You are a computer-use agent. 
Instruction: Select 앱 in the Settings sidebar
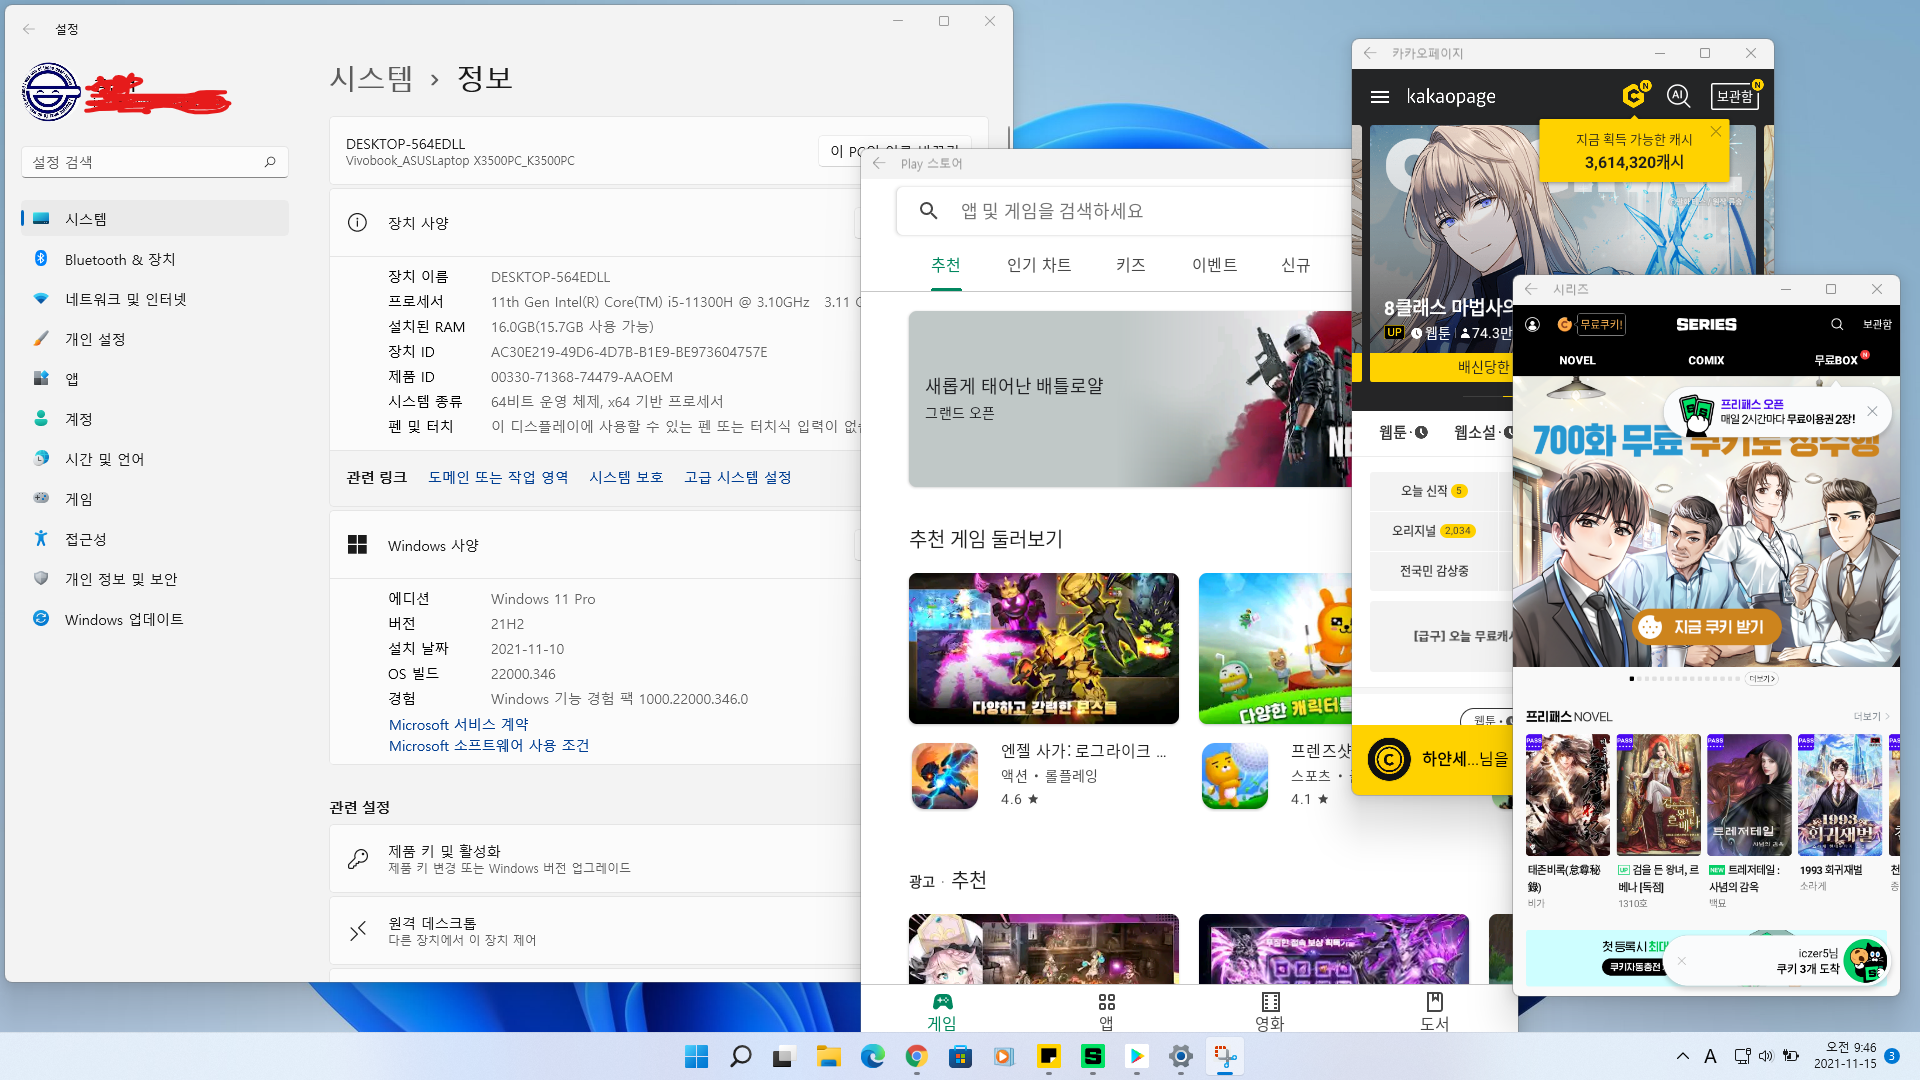(155, 379)
